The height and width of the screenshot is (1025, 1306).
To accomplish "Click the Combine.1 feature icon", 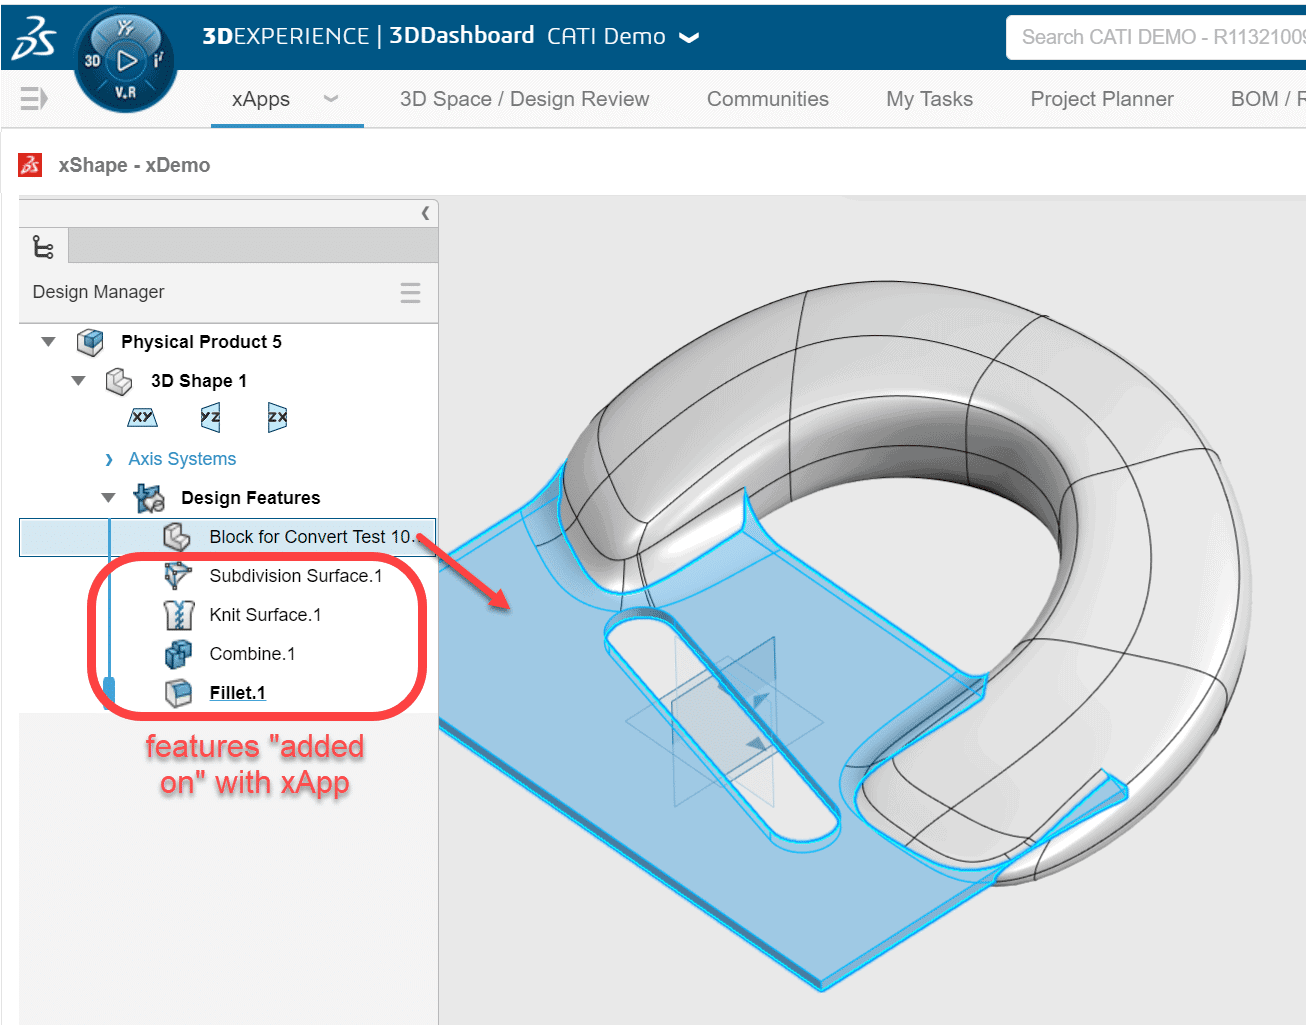I will click(178, 654).
